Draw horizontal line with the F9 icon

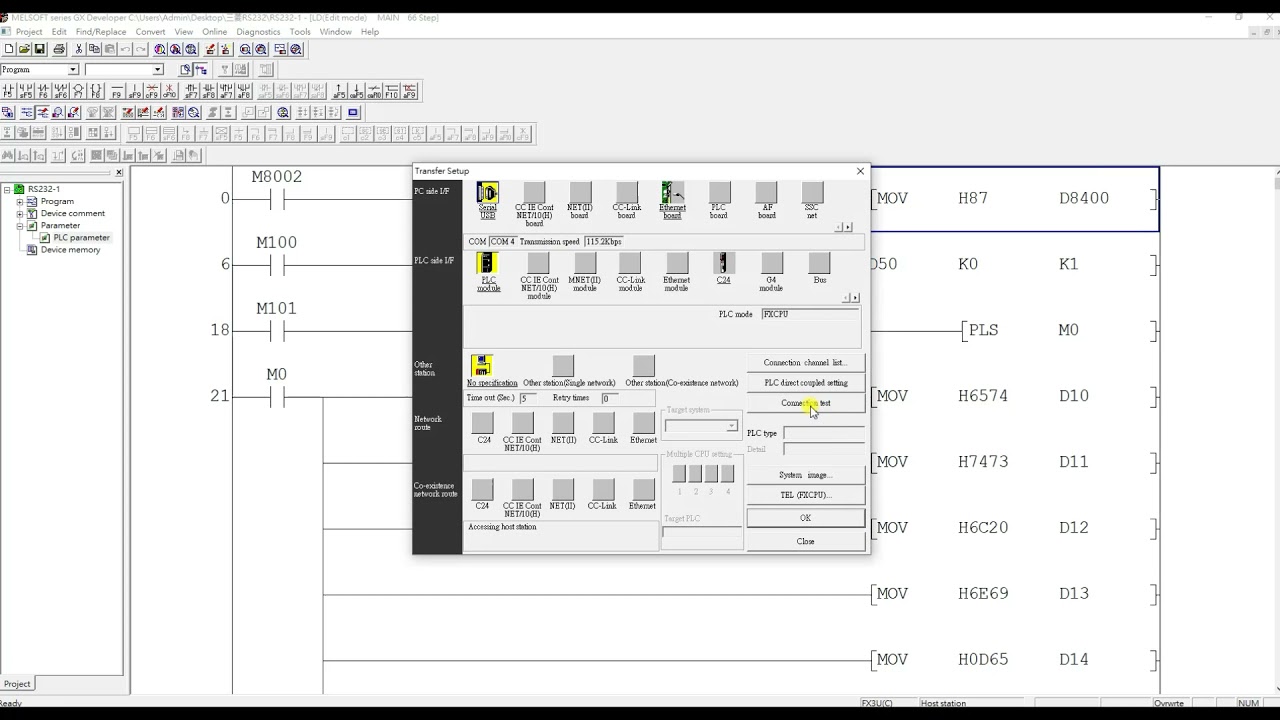pyautogui.click(x=117, y=91)
